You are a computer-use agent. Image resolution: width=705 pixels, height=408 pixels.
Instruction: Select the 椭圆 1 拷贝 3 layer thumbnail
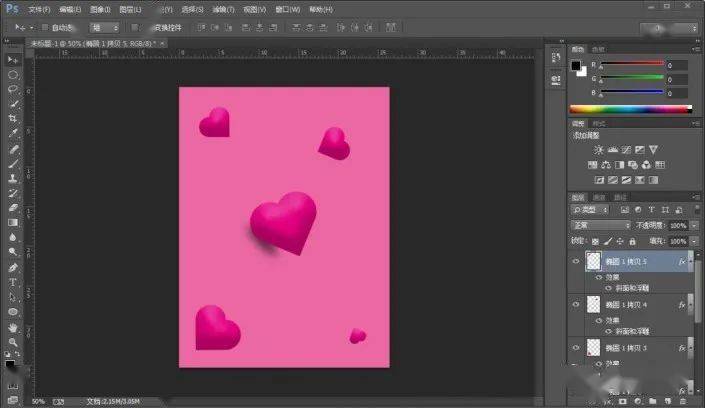(593, 348)
